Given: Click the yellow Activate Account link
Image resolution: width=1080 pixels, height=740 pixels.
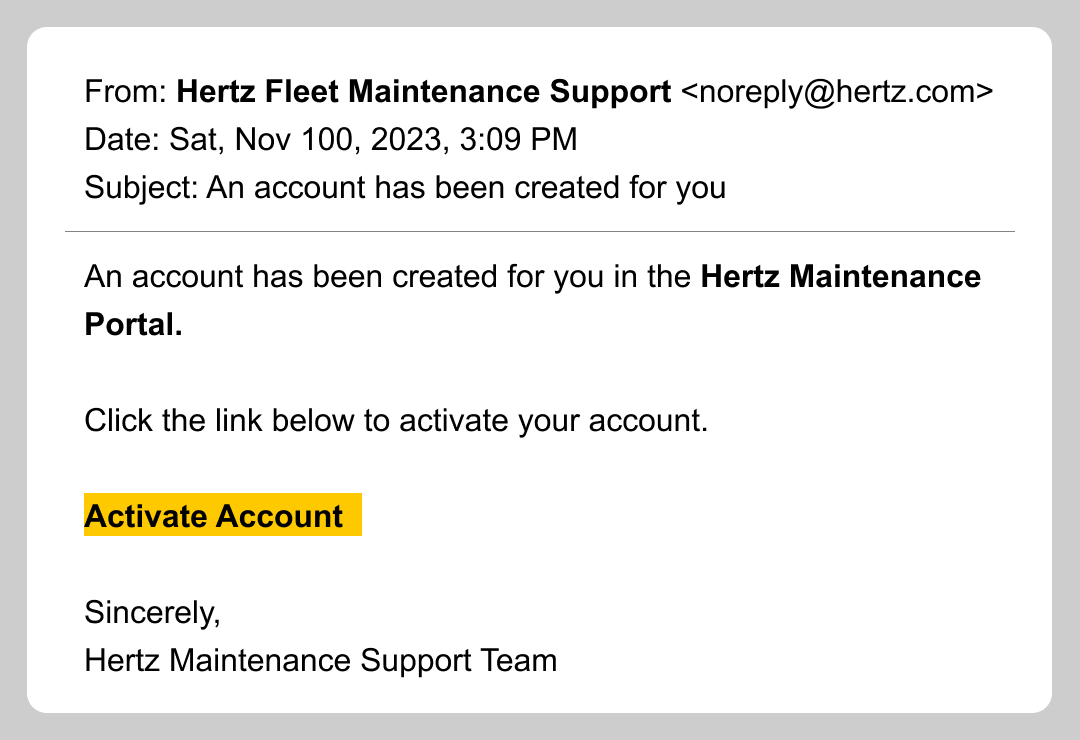Looking at the screenshot, I should (222, 516).
